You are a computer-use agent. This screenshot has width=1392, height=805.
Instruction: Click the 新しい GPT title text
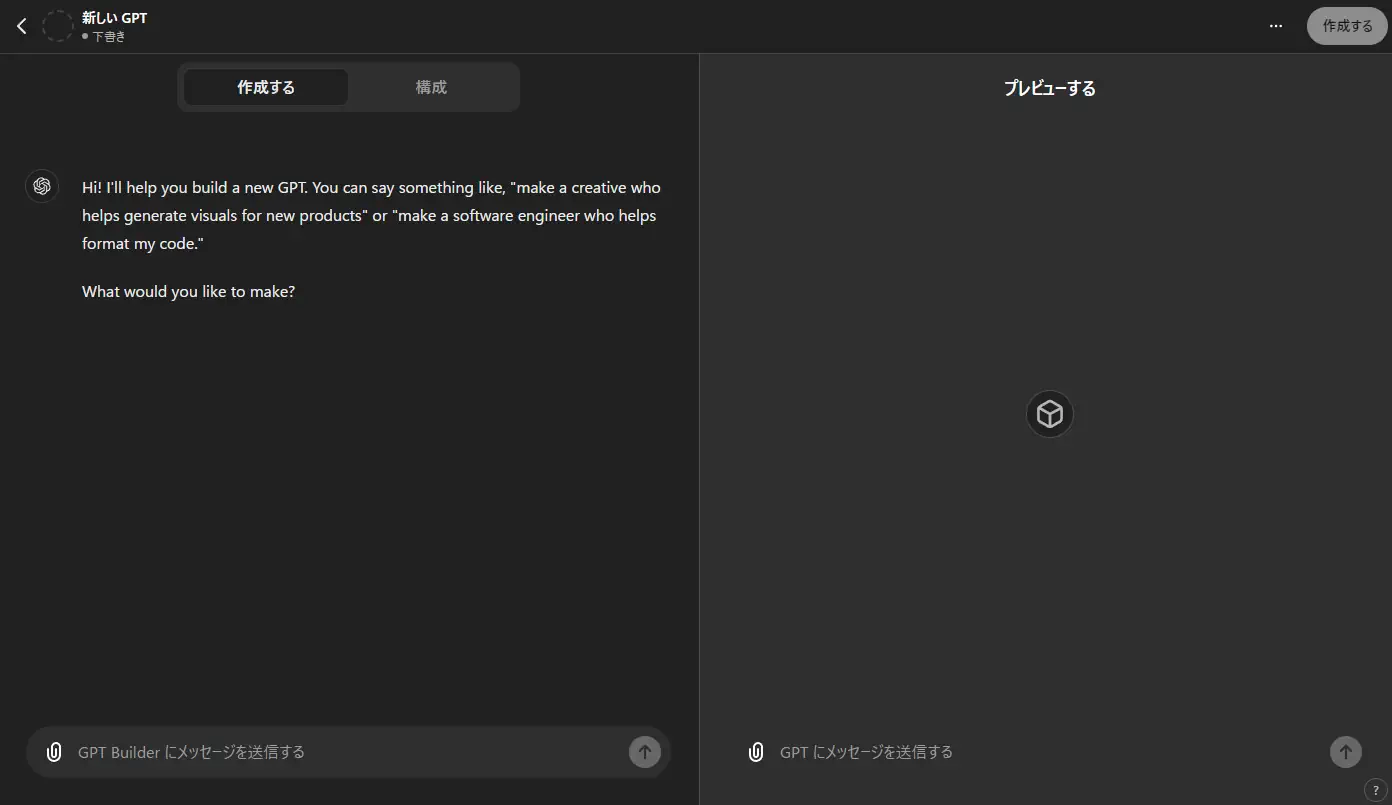(114, 18)
